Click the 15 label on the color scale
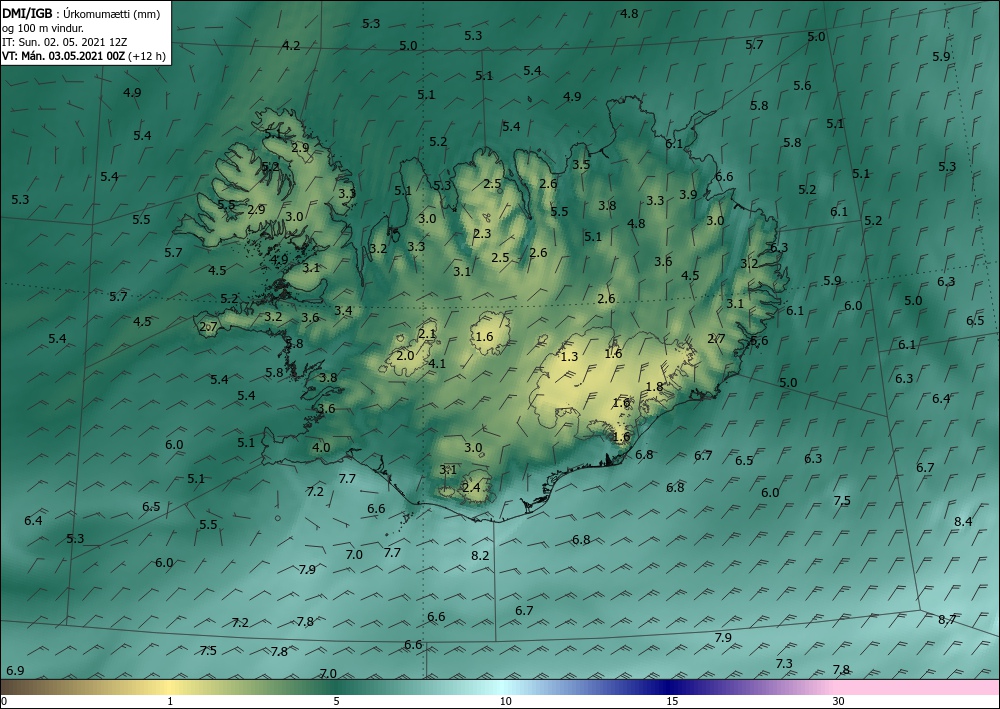The height and width of the screenshot is (709, 1000). 672,701
